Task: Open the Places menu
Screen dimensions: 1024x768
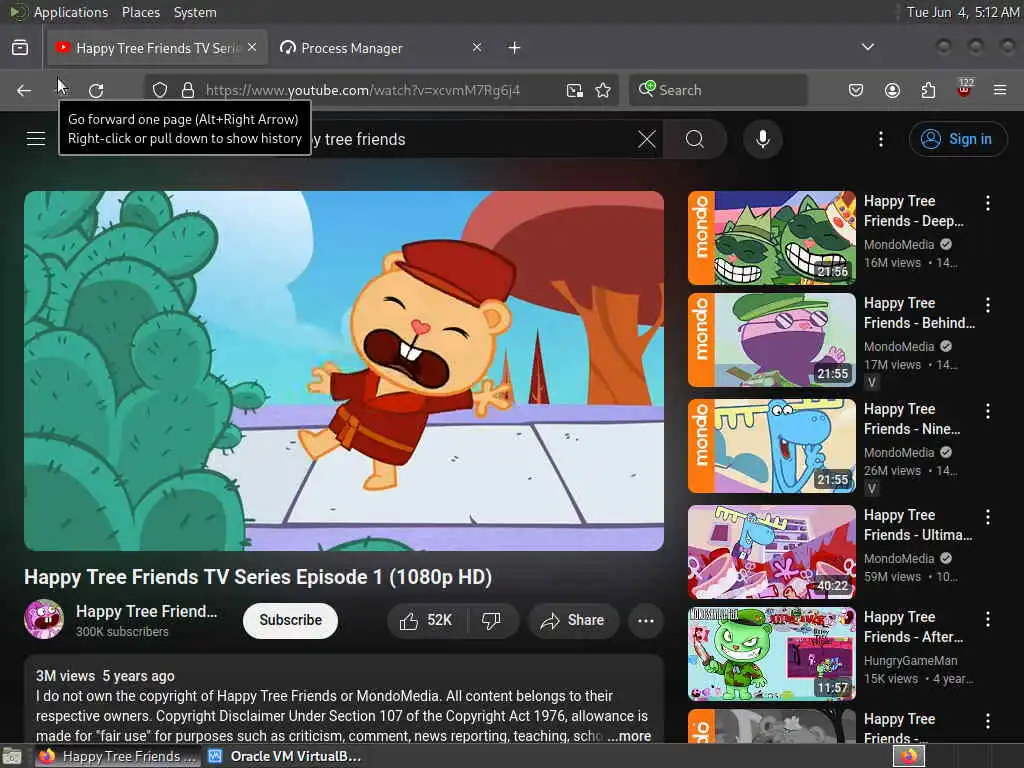Action: click(x=140, y=12)
